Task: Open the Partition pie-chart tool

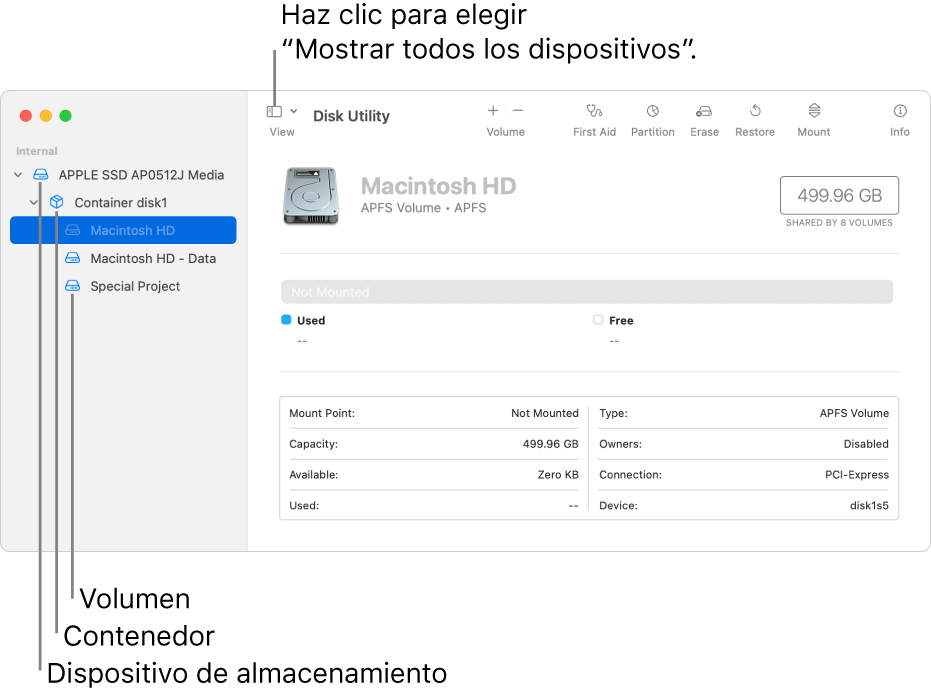Action: pos(653,111)
